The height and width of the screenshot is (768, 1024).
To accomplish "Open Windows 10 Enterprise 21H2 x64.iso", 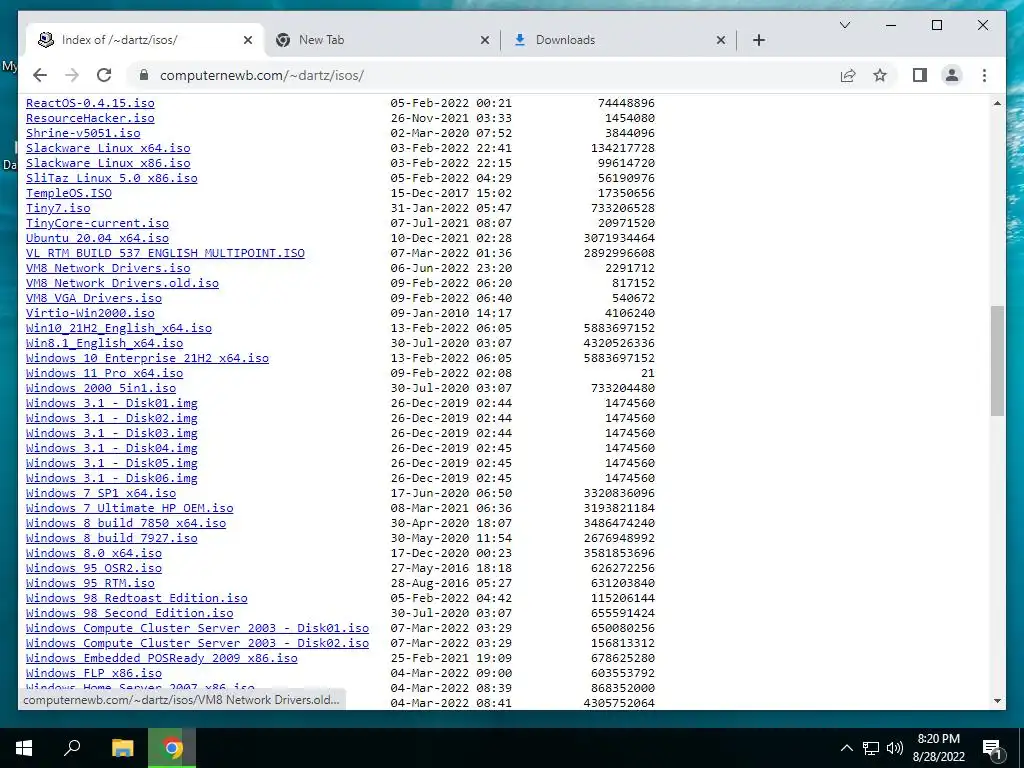I will [148, 359].
